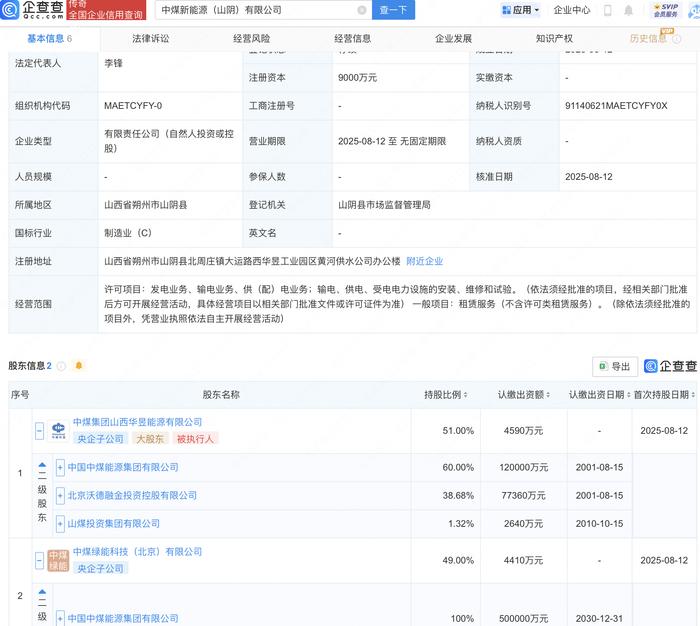This screenshot has height=626, width=700.
Task: Click 央企子公司 tag under 中煤集团山西华昱
Action: pos(100,439)
